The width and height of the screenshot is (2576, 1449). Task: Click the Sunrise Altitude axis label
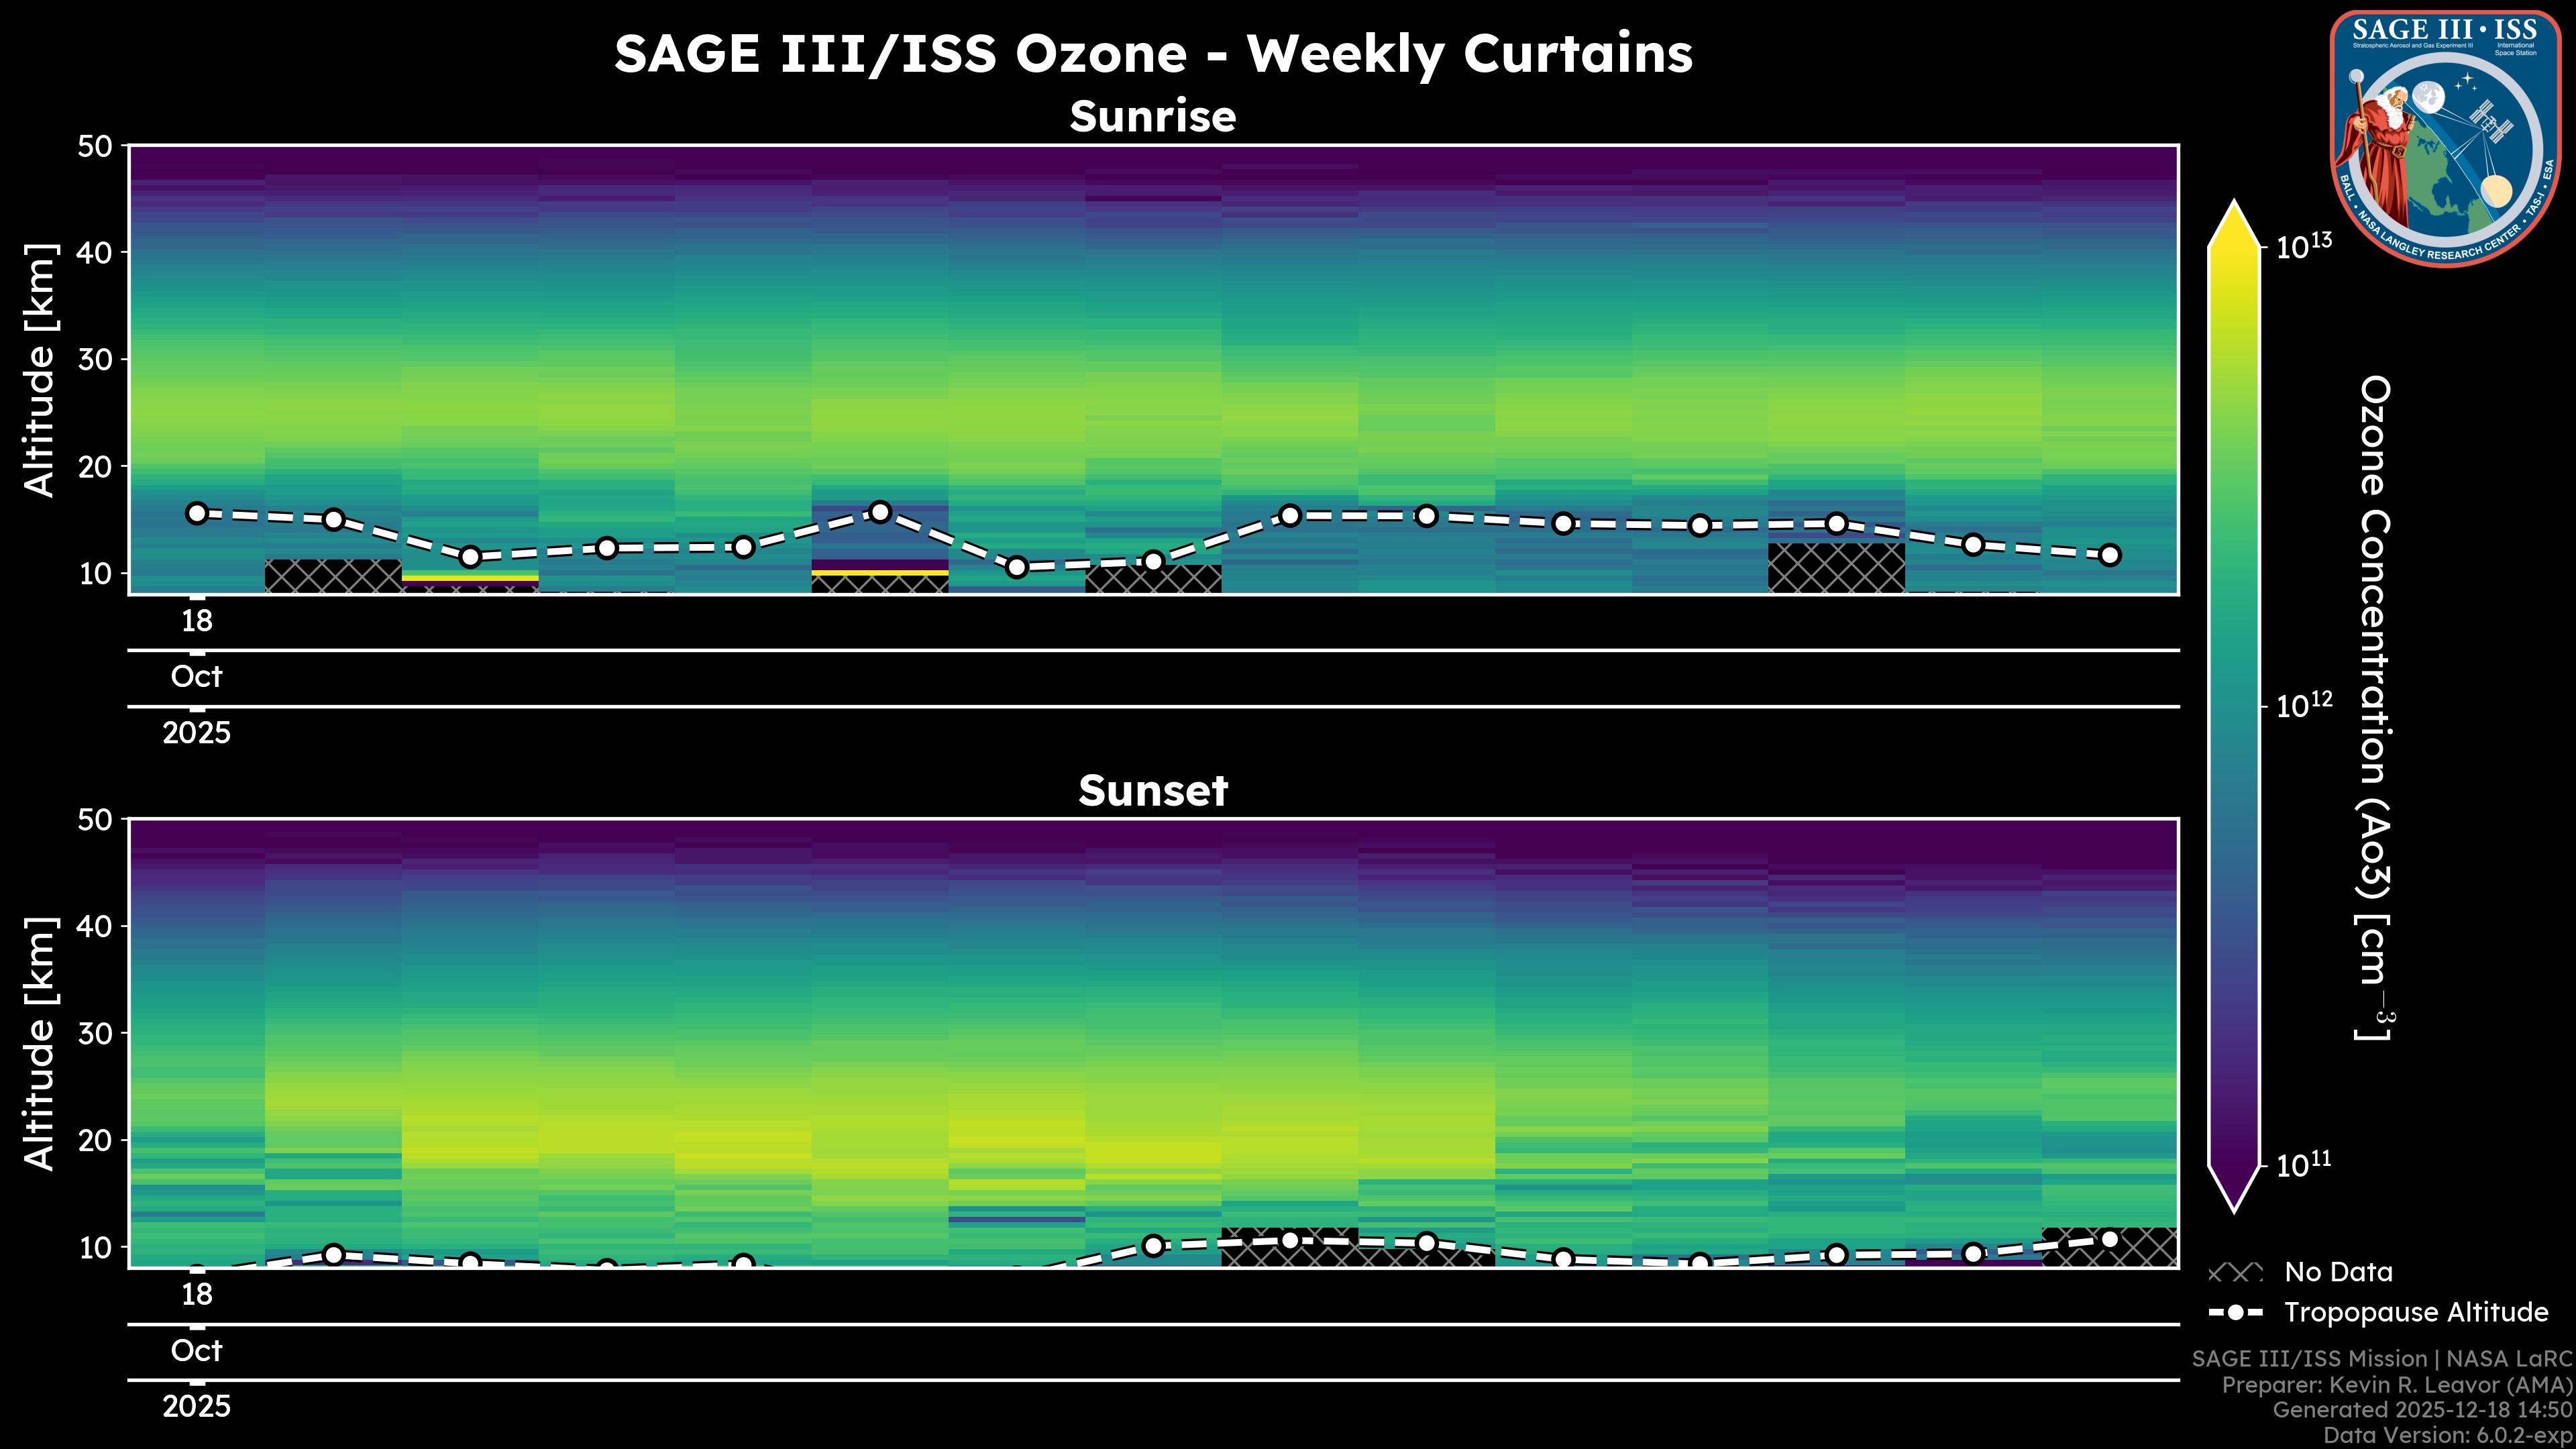click(40, 370)
